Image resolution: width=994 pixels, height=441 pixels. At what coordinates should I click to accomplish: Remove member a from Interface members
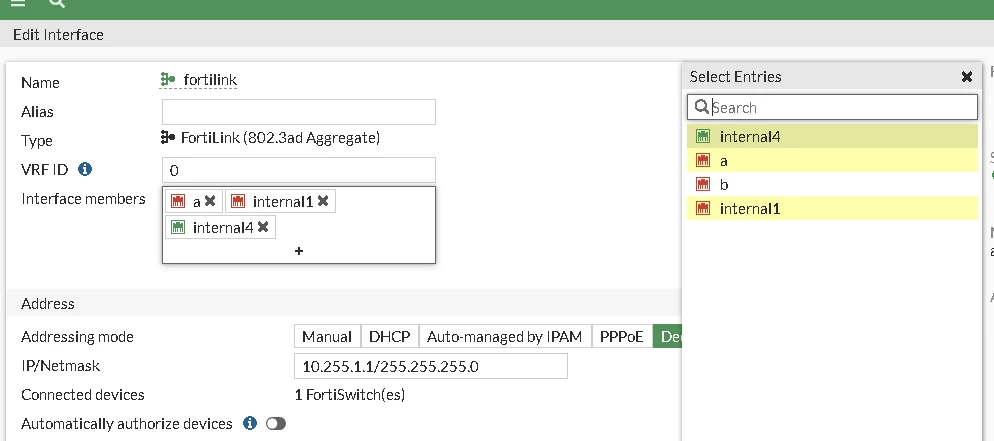210,201
